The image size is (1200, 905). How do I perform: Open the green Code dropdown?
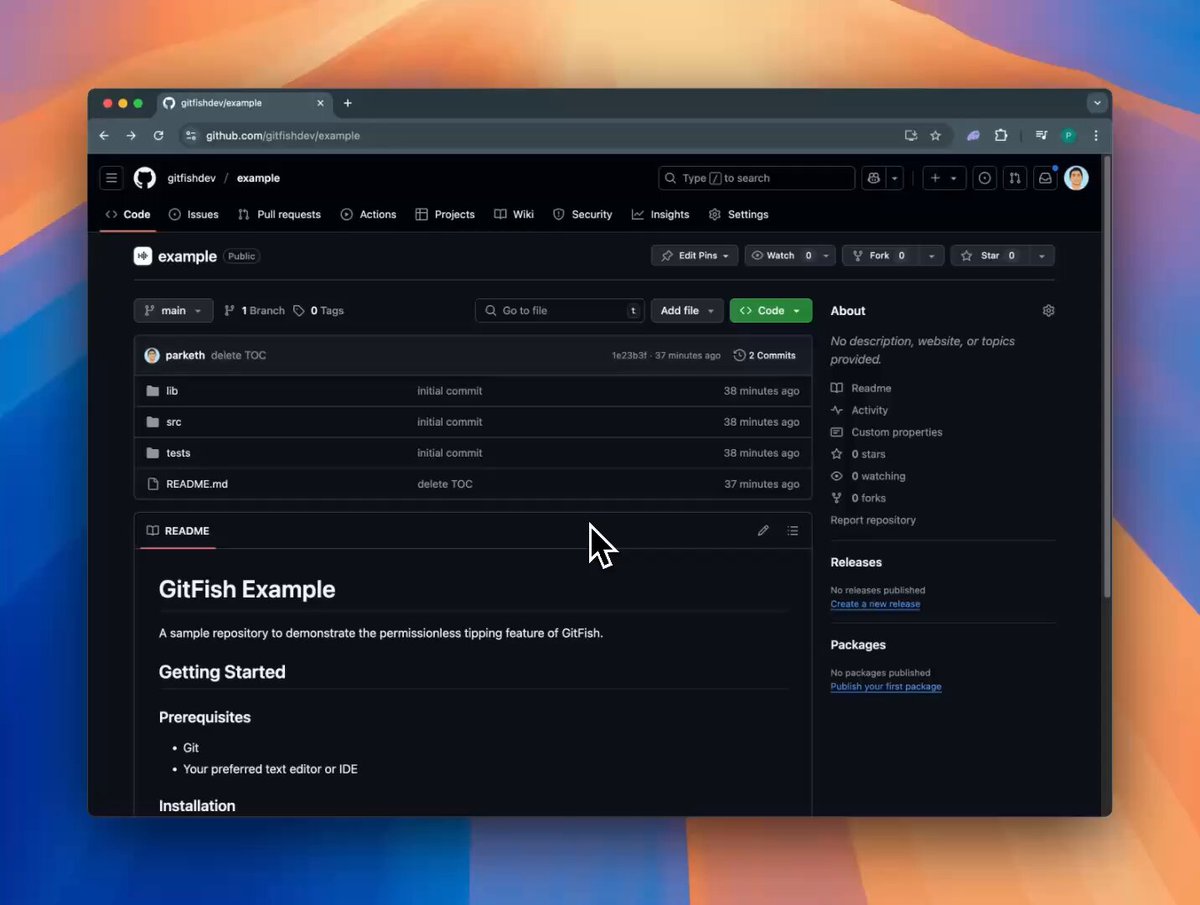coord(771,311)
